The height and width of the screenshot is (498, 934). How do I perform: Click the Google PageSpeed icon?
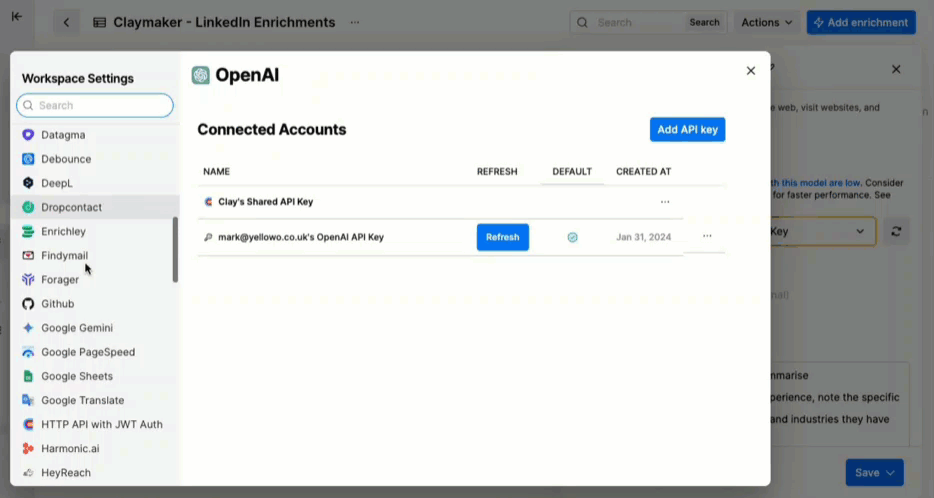[28, 352]
